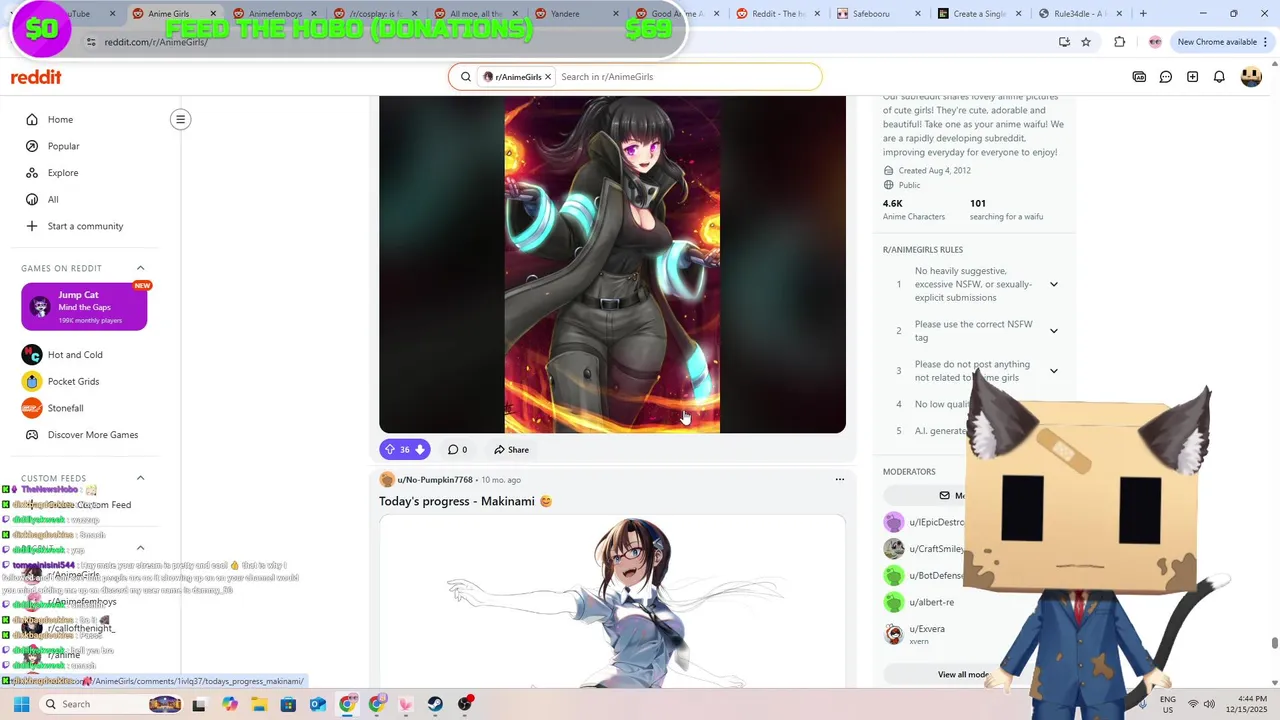Image resolution: width=1280 pixels, height=720 pixels.
Task: Open the Popular feed
Action: click(63, 146)
